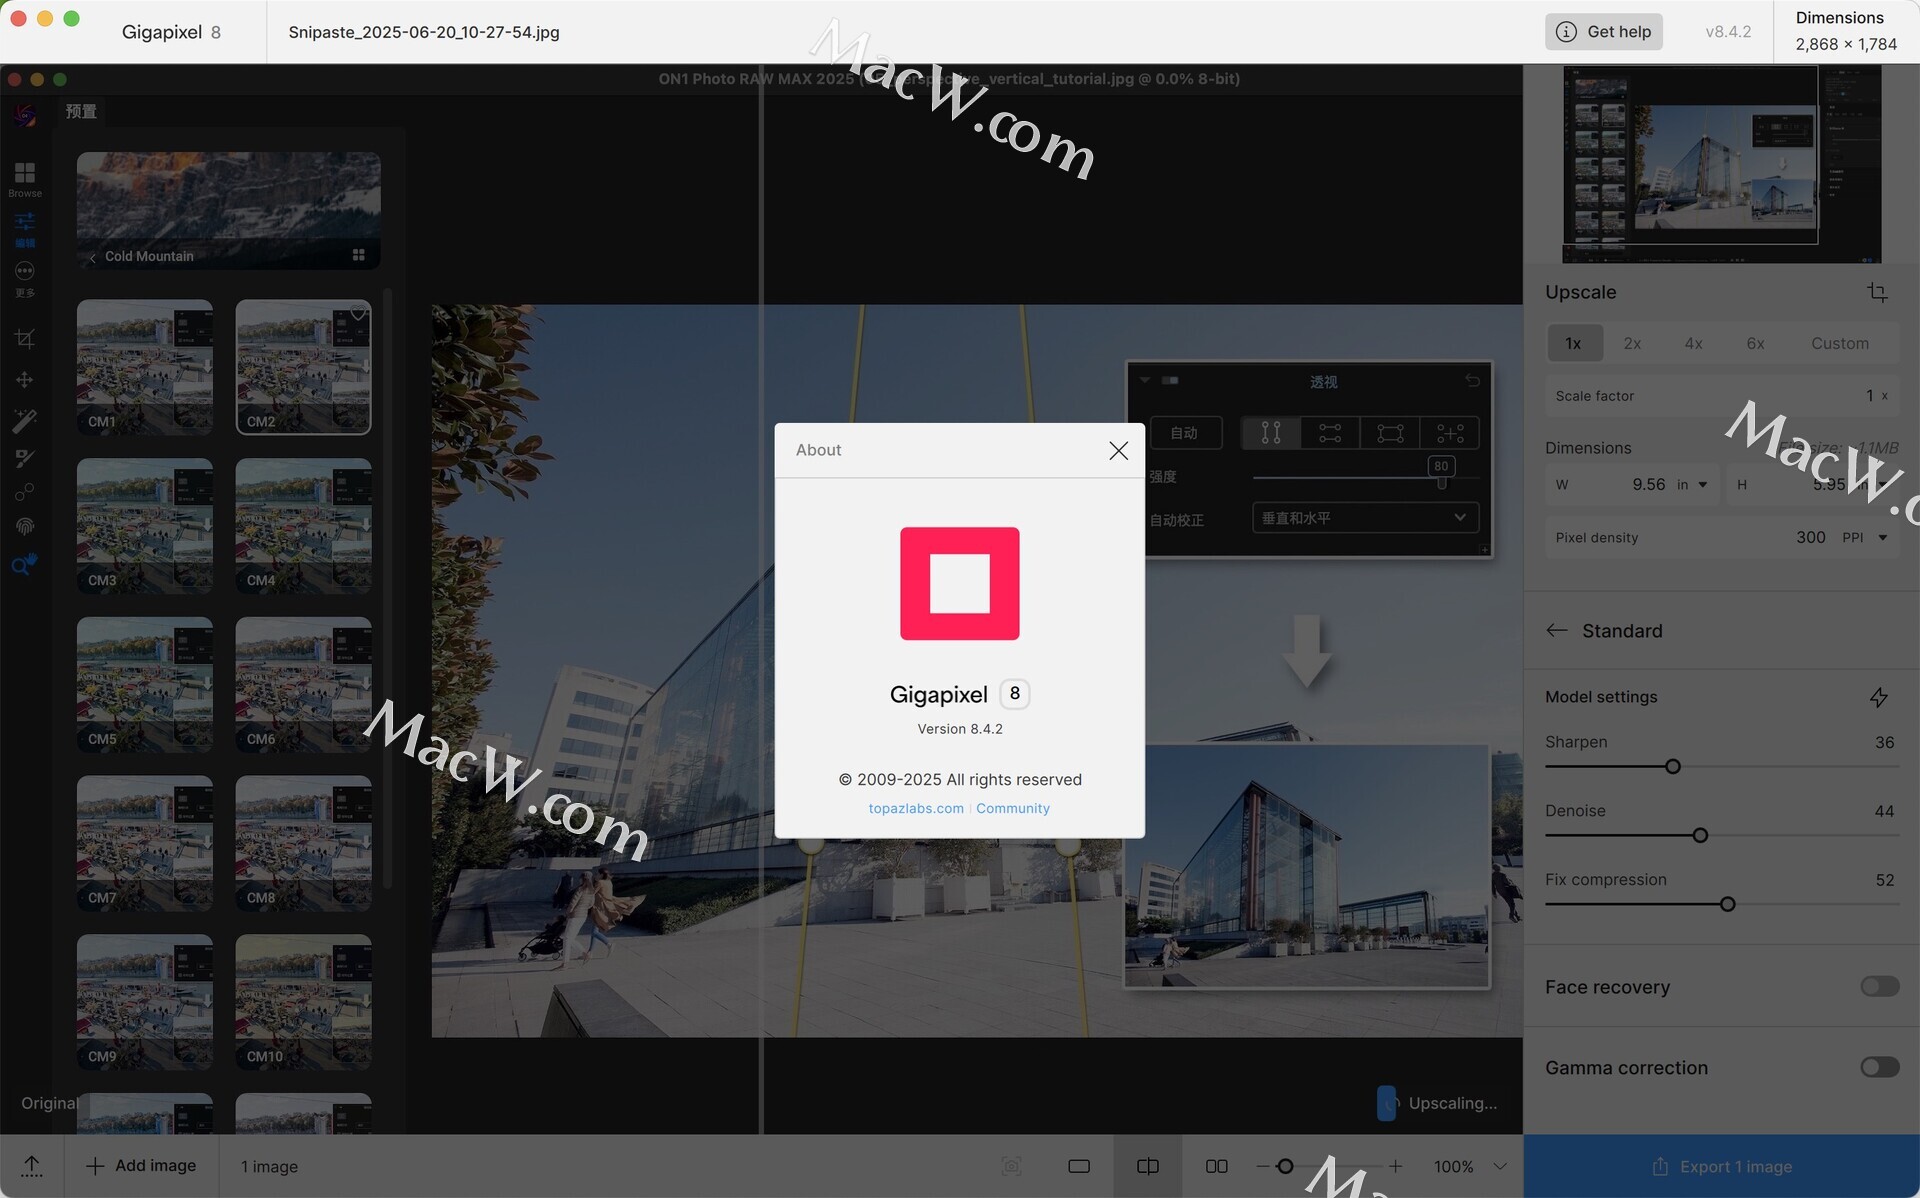Select the 2x upscale option
The height and width of the screenshot is (1198, 1920).
coord(1632,343)
